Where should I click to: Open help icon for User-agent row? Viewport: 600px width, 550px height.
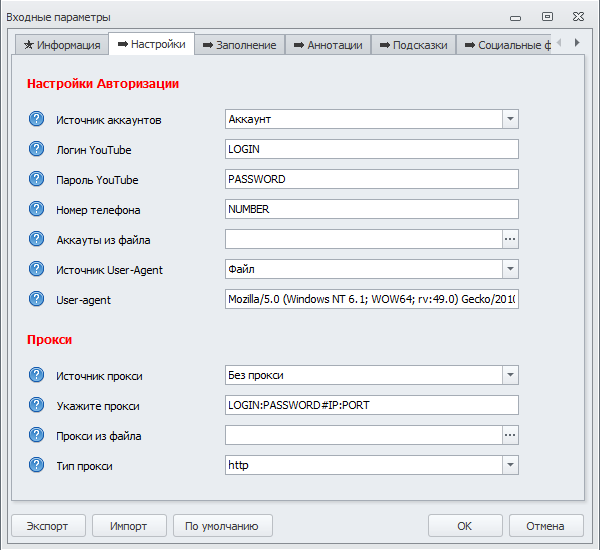coord(36,299)
